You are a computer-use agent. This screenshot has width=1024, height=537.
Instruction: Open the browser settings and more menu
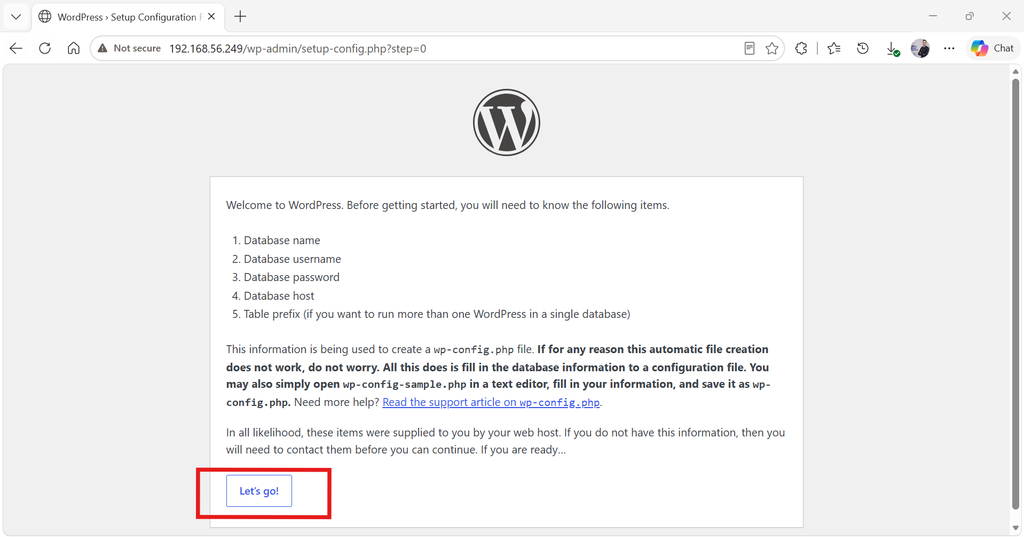pyautogui.click(x=949, y=48)
